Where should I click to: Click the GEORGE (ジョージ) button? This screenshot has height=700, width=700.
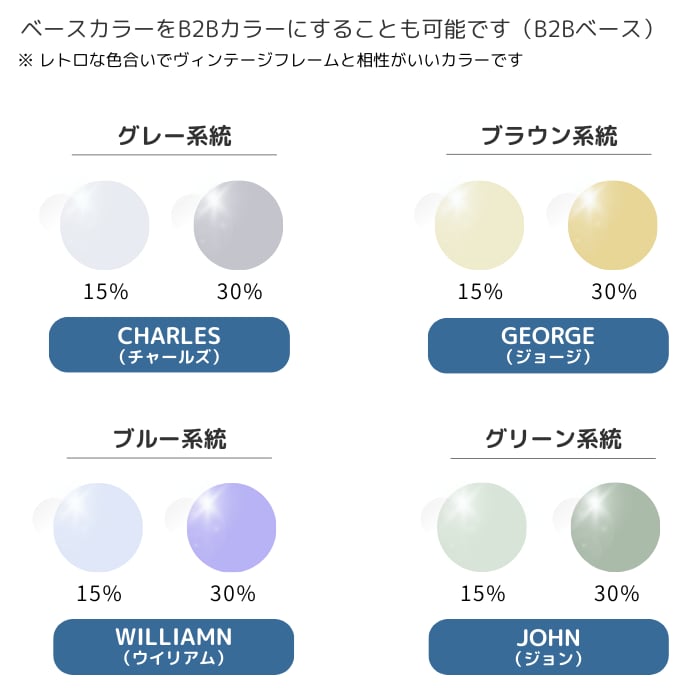(x=548, y=344)
